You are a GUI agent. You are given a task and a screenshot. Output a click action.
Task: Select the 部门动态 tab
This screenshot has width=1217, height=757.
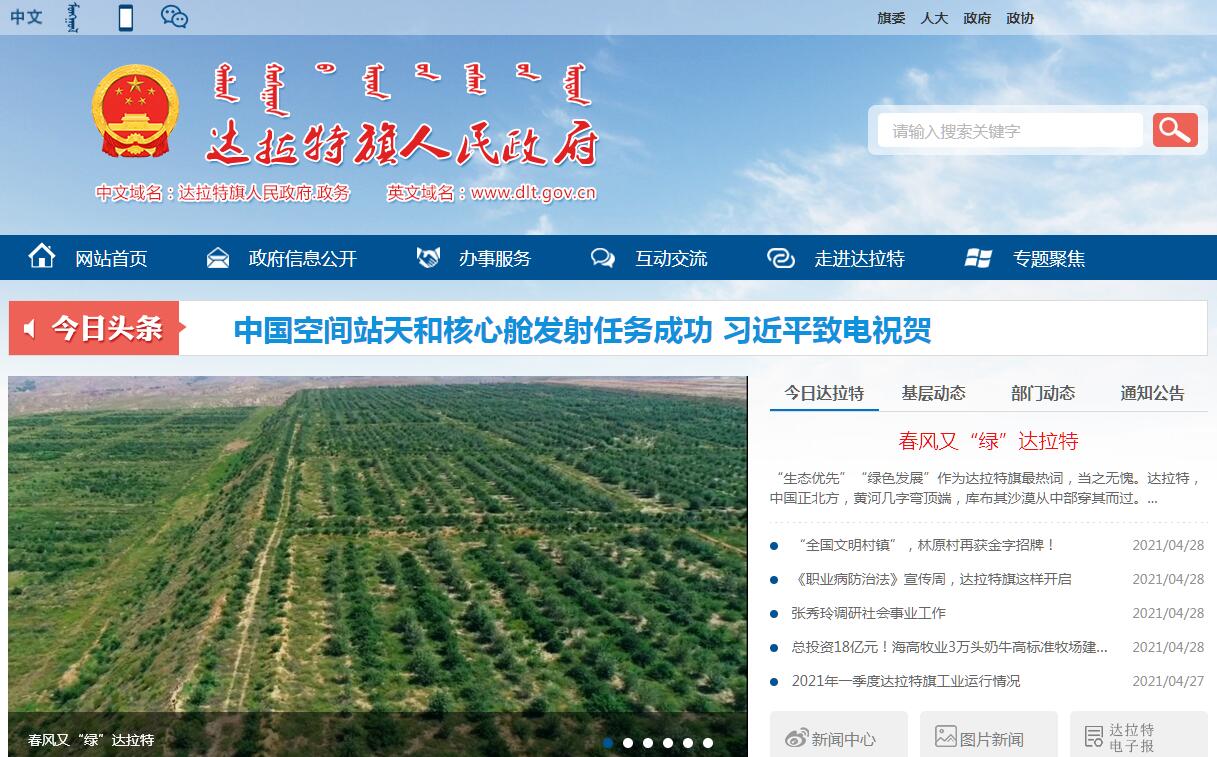tap(1042, 393)
